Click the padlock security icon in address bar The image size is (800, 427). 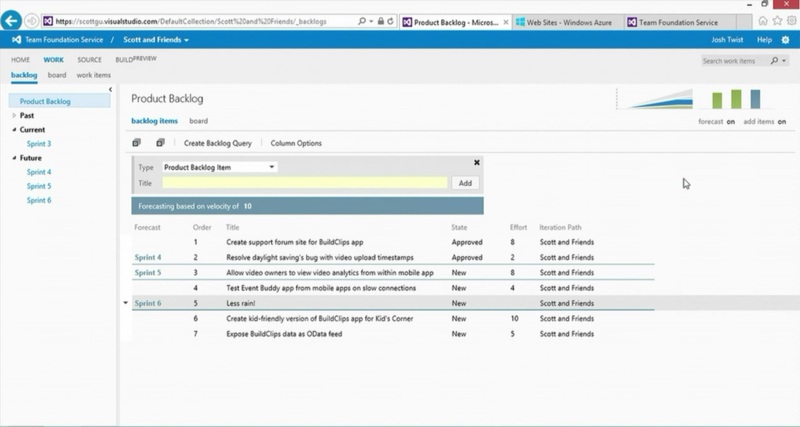[381, 21]
